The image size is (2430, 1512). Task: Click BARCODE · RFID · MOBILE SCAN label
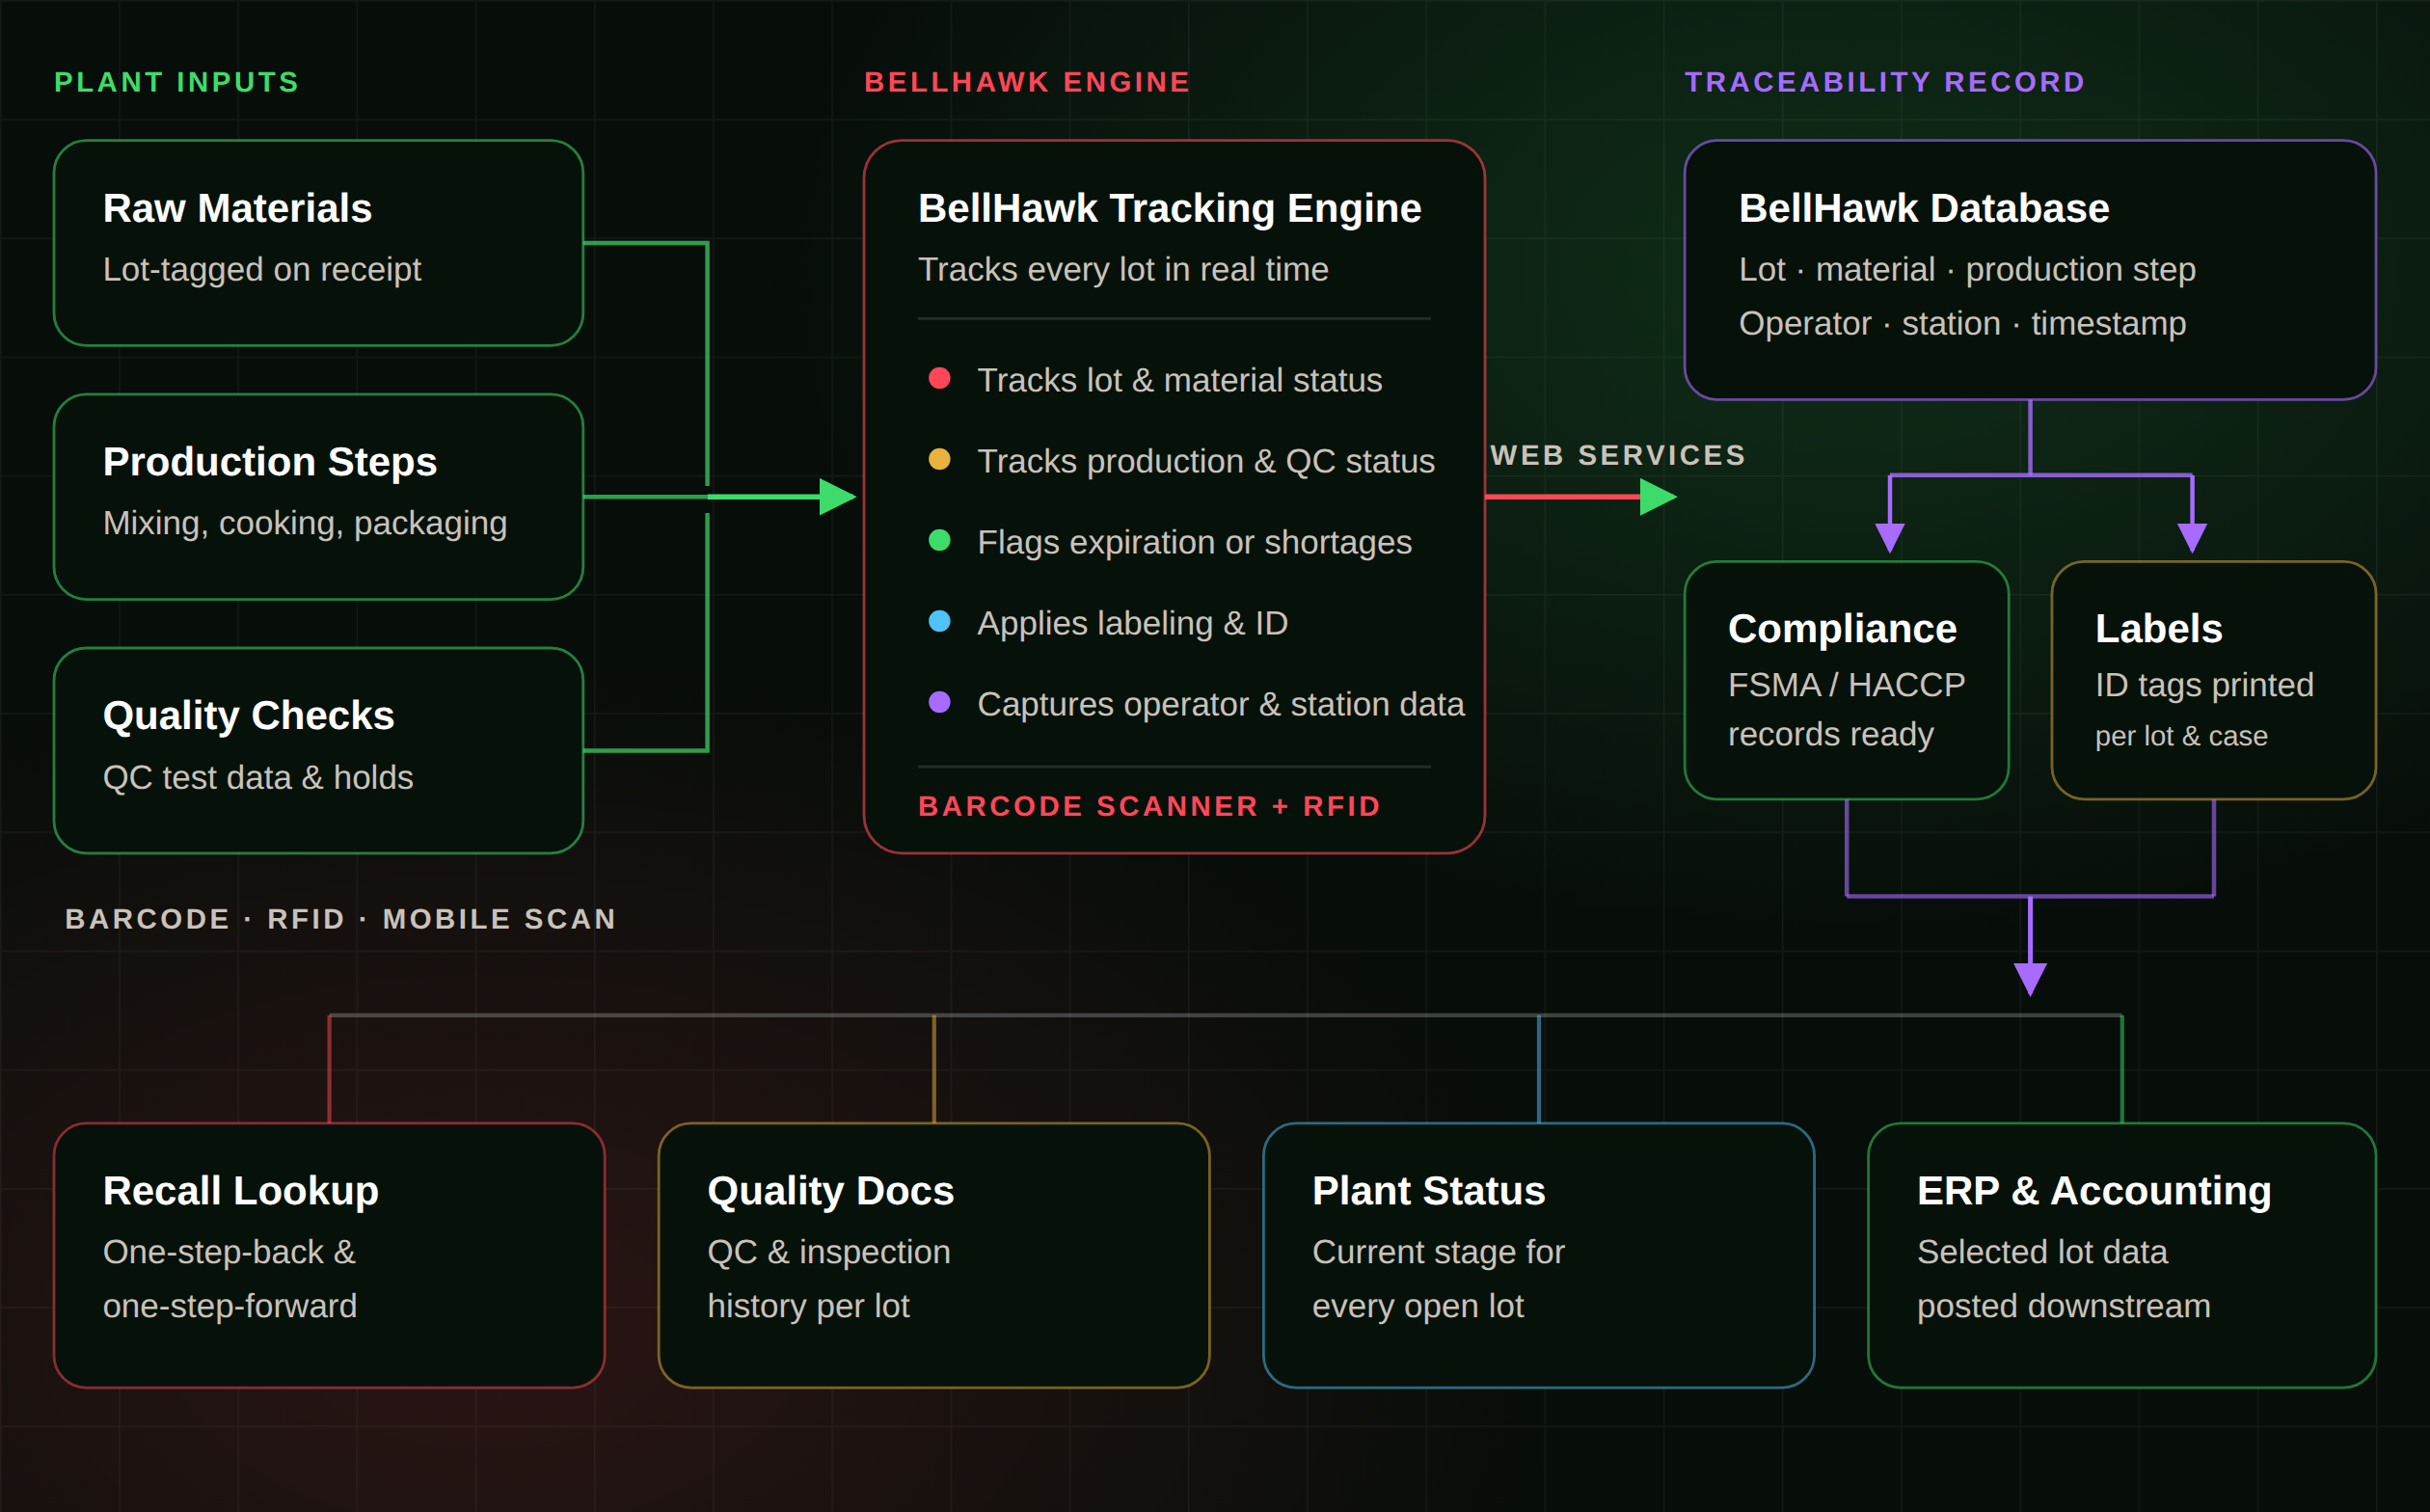pos(340,919)
